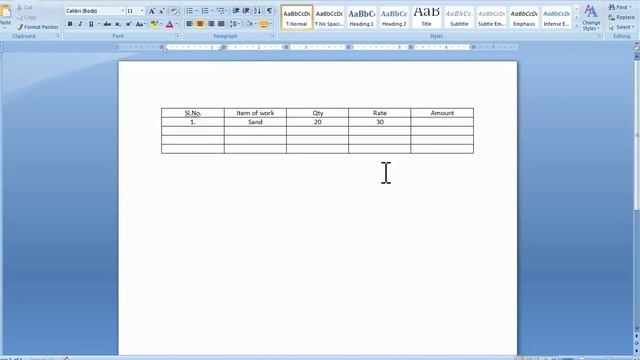
Task: Click the Borders icon
Action: tap(264, 24)
